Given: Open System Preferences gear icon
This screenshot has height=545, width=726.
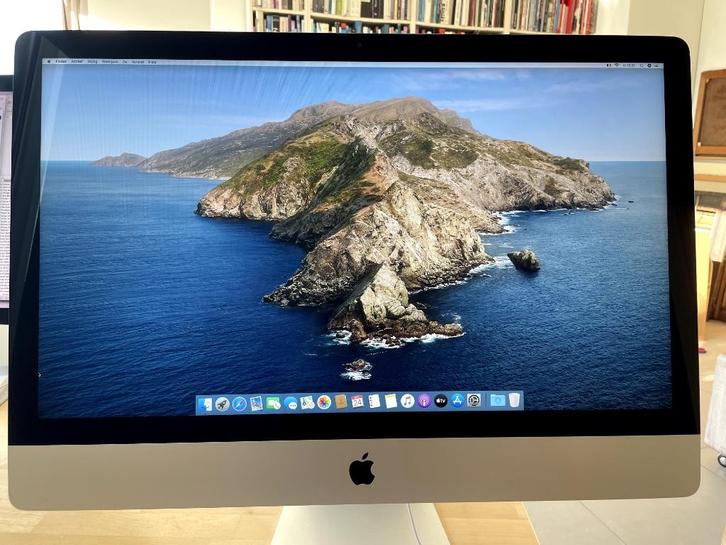Looking at the screenshot, I should pos(474,400).
